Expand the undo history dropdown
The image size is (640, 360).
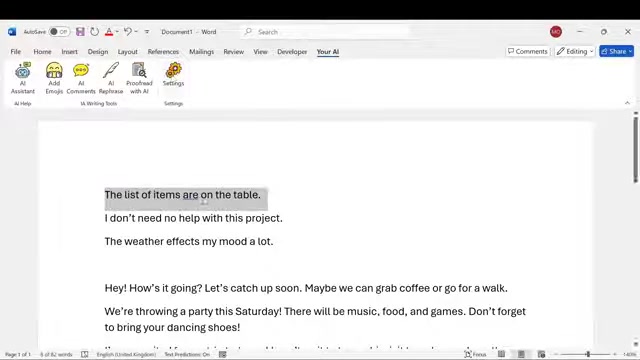[x=136, y=31]
